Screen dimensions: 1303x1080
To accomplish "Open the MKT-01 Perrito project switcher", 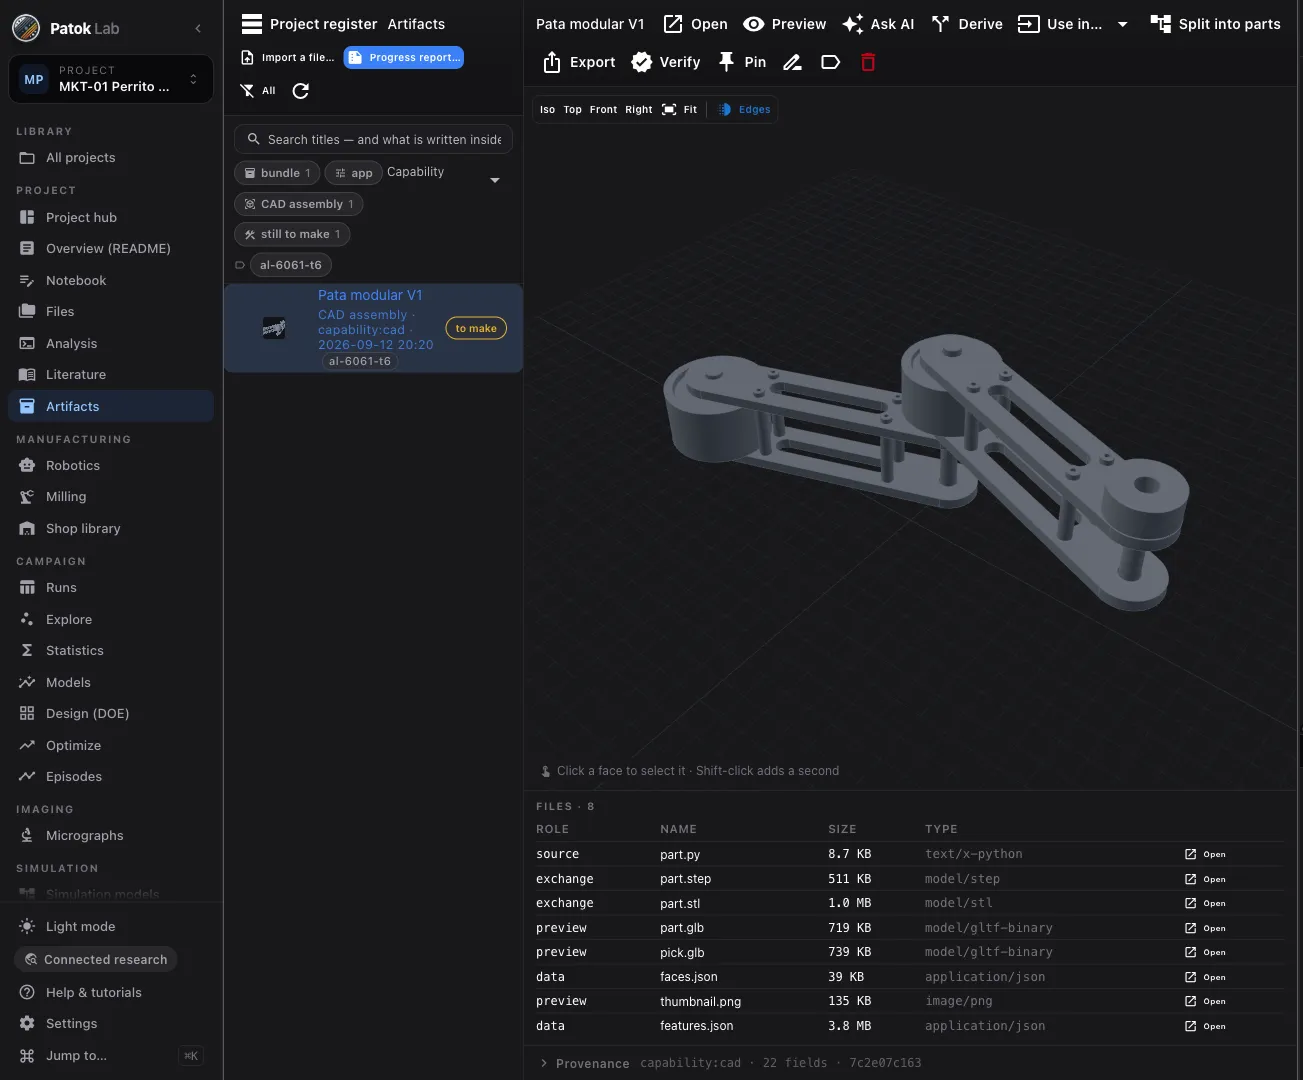I will [111, 79].
